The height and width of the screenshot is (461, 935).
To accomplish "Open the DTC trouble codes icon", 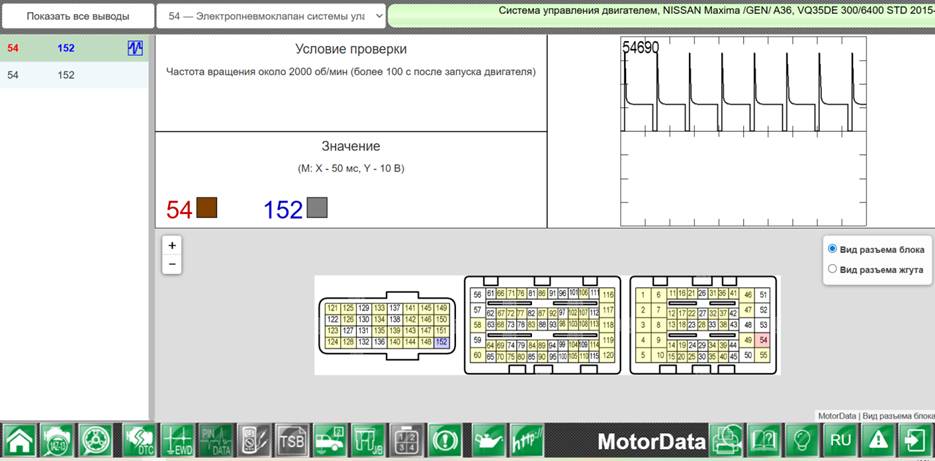I will tap(139, 441).
